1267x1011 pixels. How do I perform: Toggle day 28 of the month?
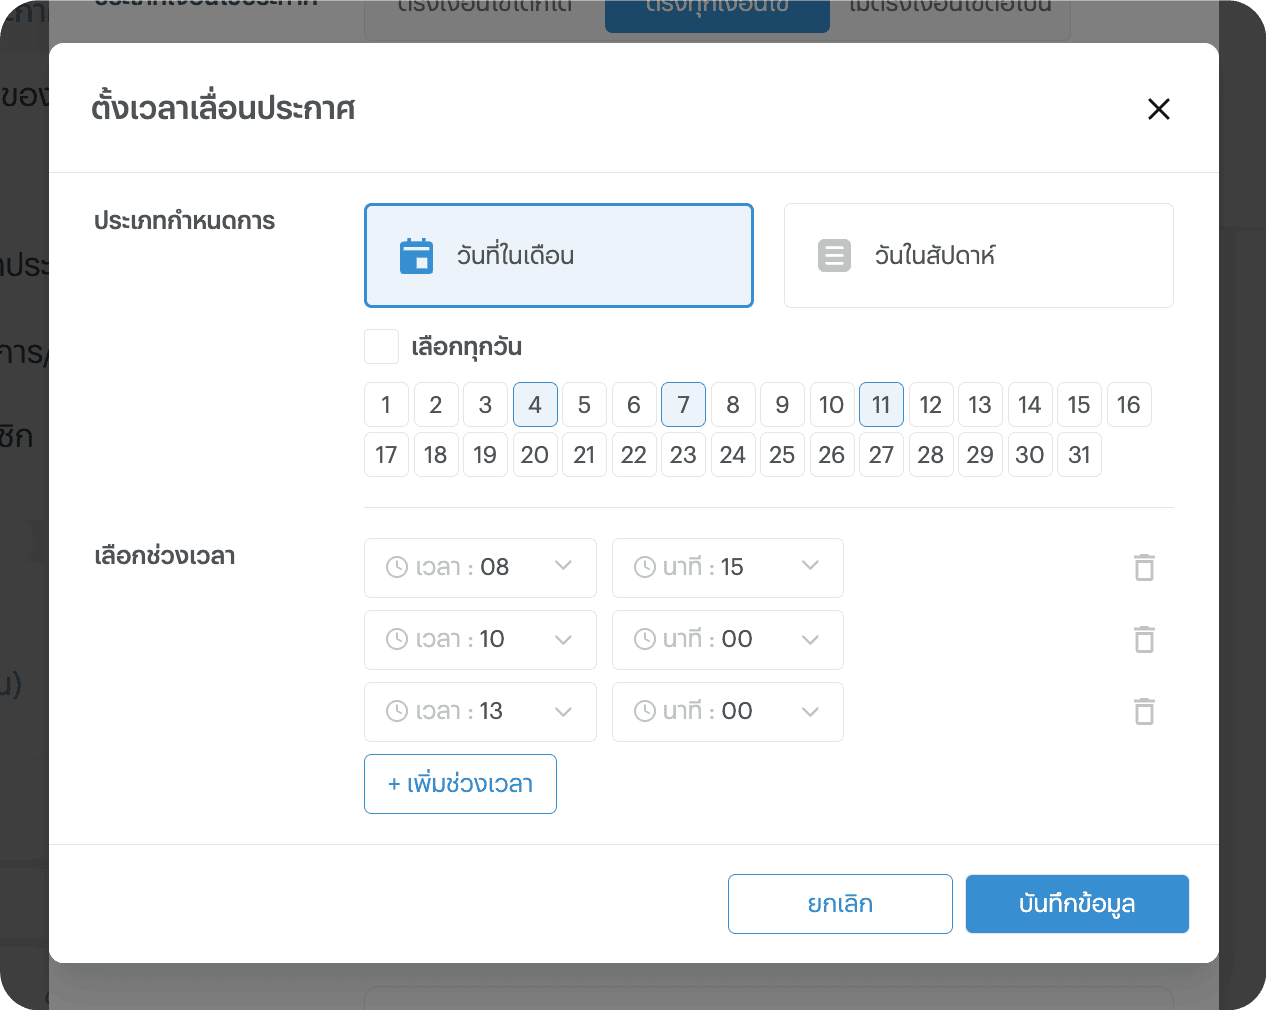tap(931, 455)
